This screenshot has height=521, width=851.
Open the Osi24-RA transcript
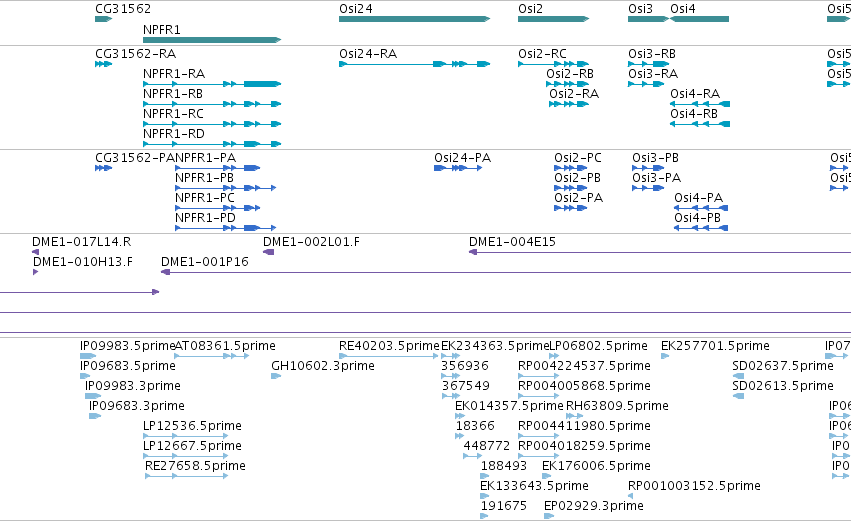415,64
